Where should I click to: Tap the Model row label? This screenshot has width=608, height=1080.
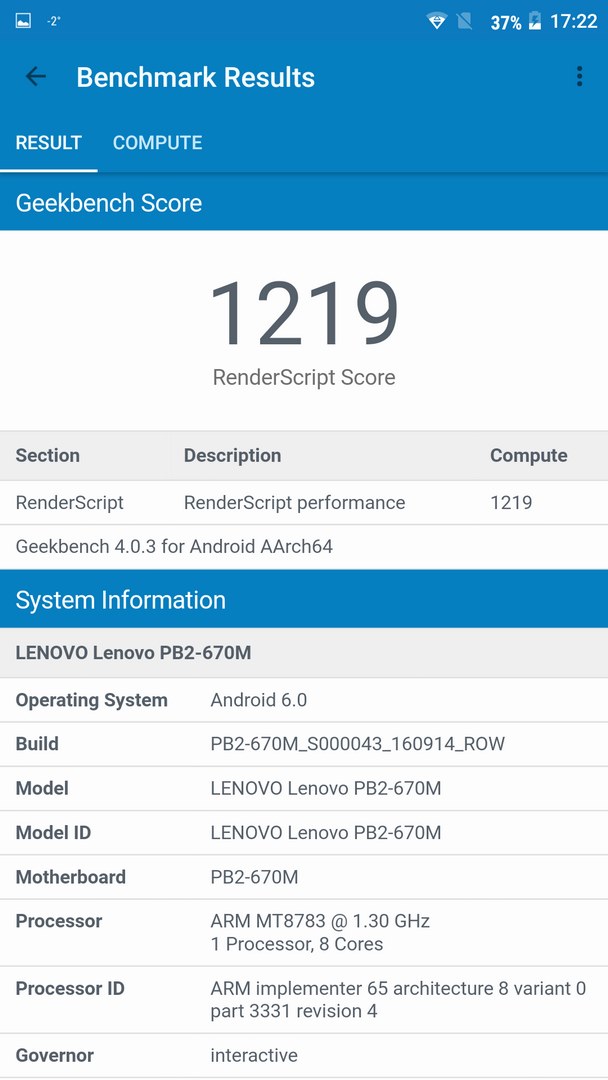click(42, 788)
